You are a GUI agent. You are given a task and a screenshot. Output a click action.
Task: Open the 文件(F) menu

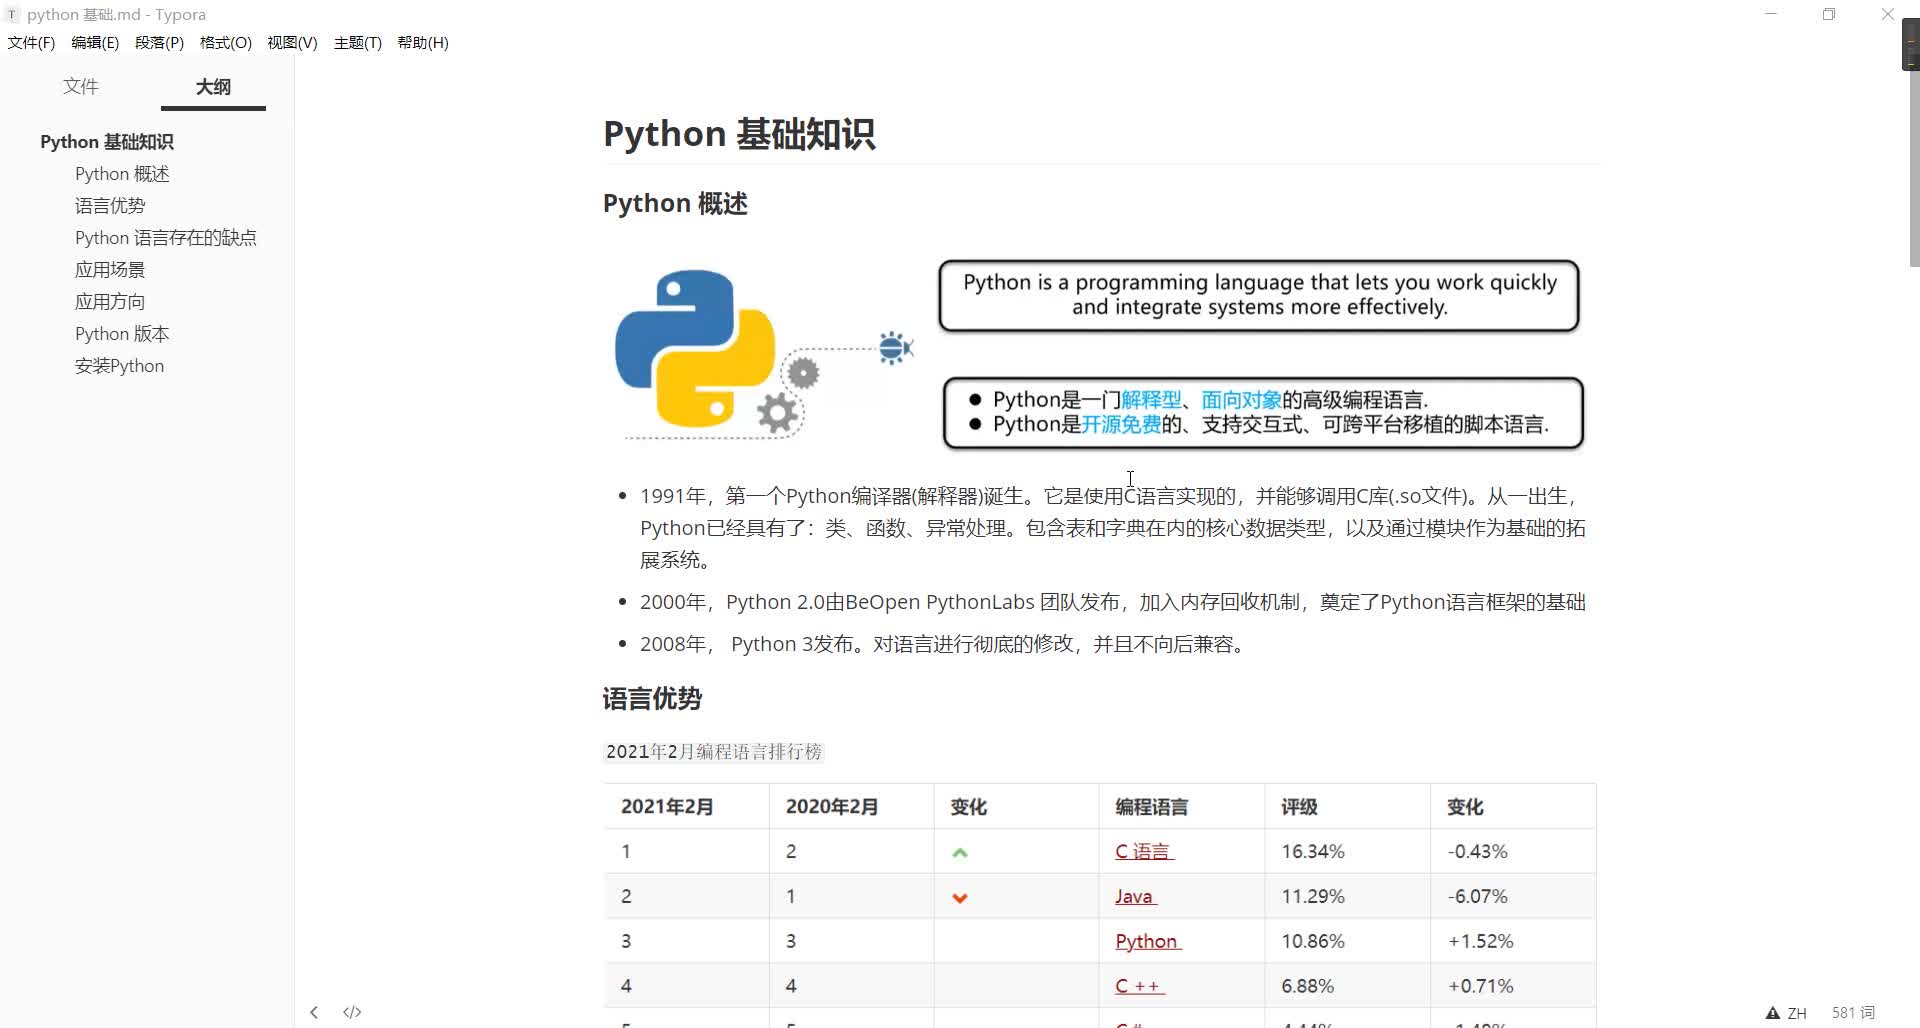click(31, 43)
